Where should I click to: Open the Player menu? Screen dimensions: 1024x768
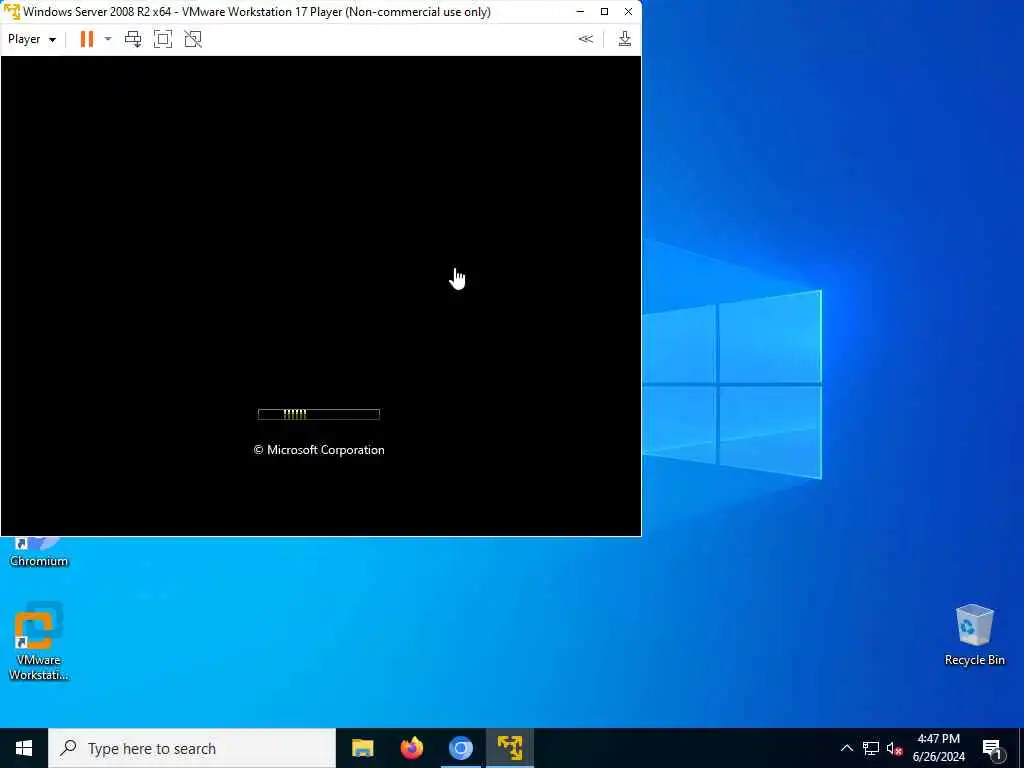(31, 39)
